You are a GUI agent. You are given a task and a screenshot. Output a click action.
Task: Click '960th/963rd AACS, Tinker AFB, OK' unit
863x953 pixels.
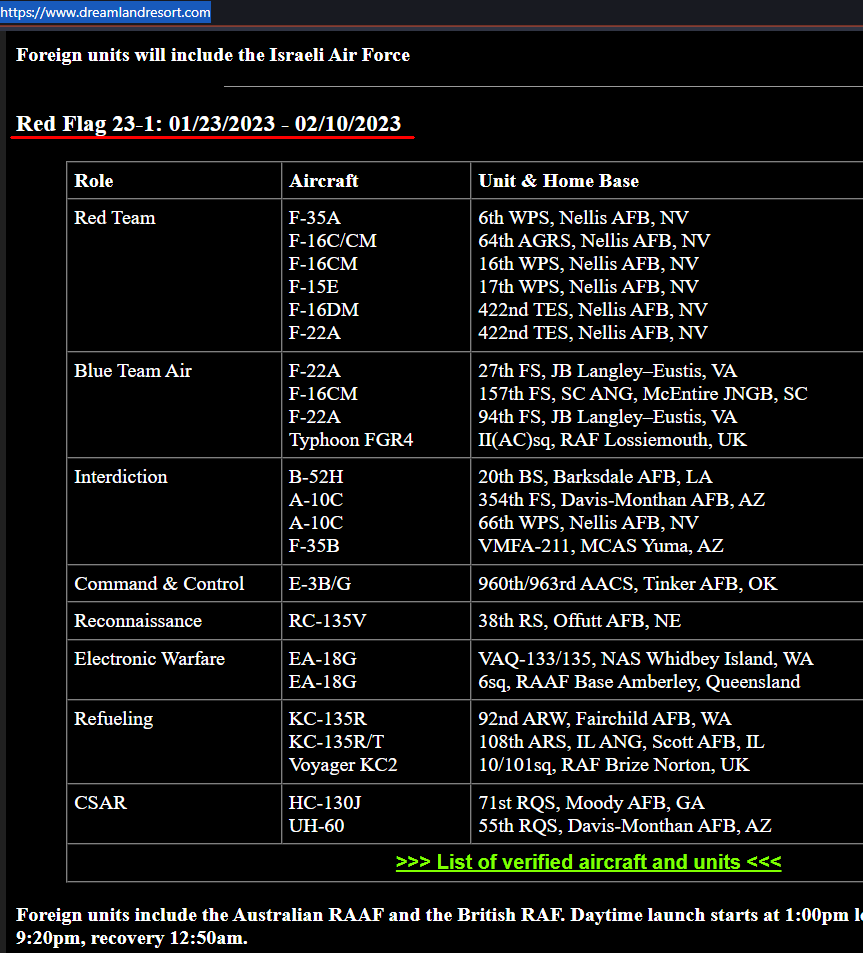pos(627,583)
